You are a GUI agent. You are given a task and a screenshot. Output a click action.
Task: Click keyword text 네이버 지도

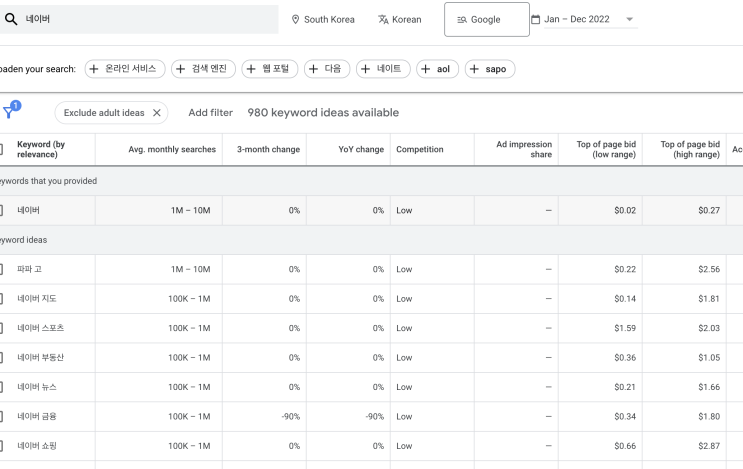pyautogui.click(x=36, y=298)
